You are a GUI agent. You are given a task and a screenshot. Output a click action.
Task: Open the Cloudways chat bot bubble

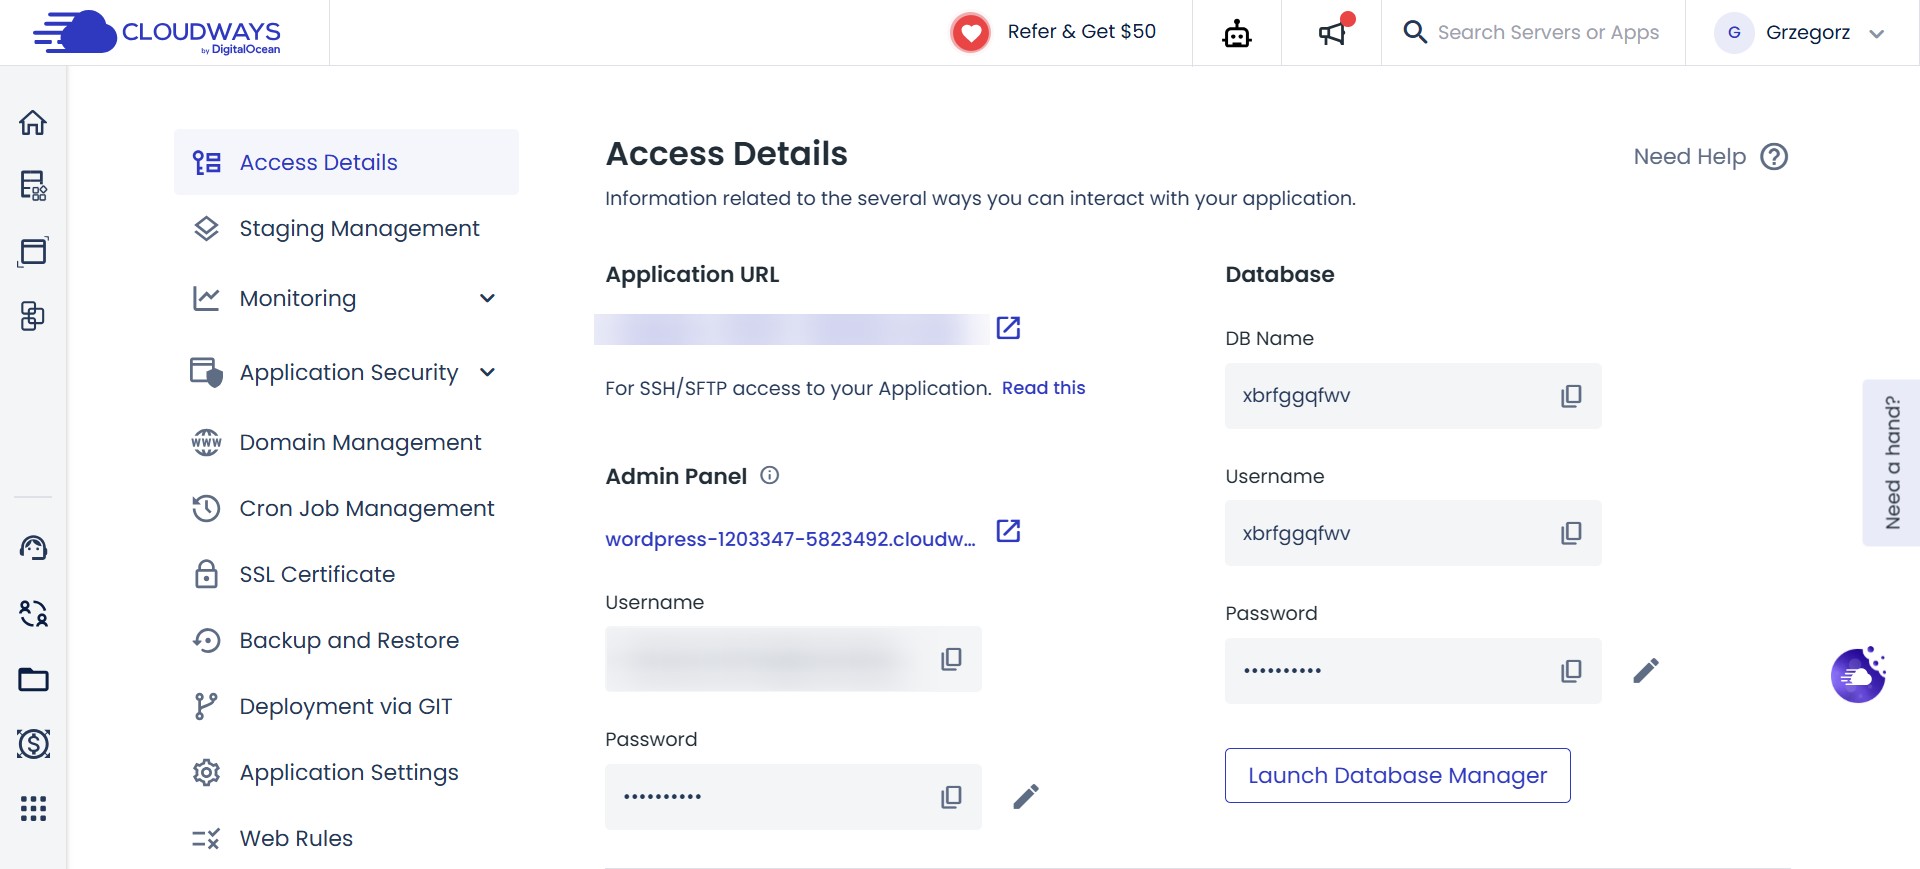tap(1858, 675)
